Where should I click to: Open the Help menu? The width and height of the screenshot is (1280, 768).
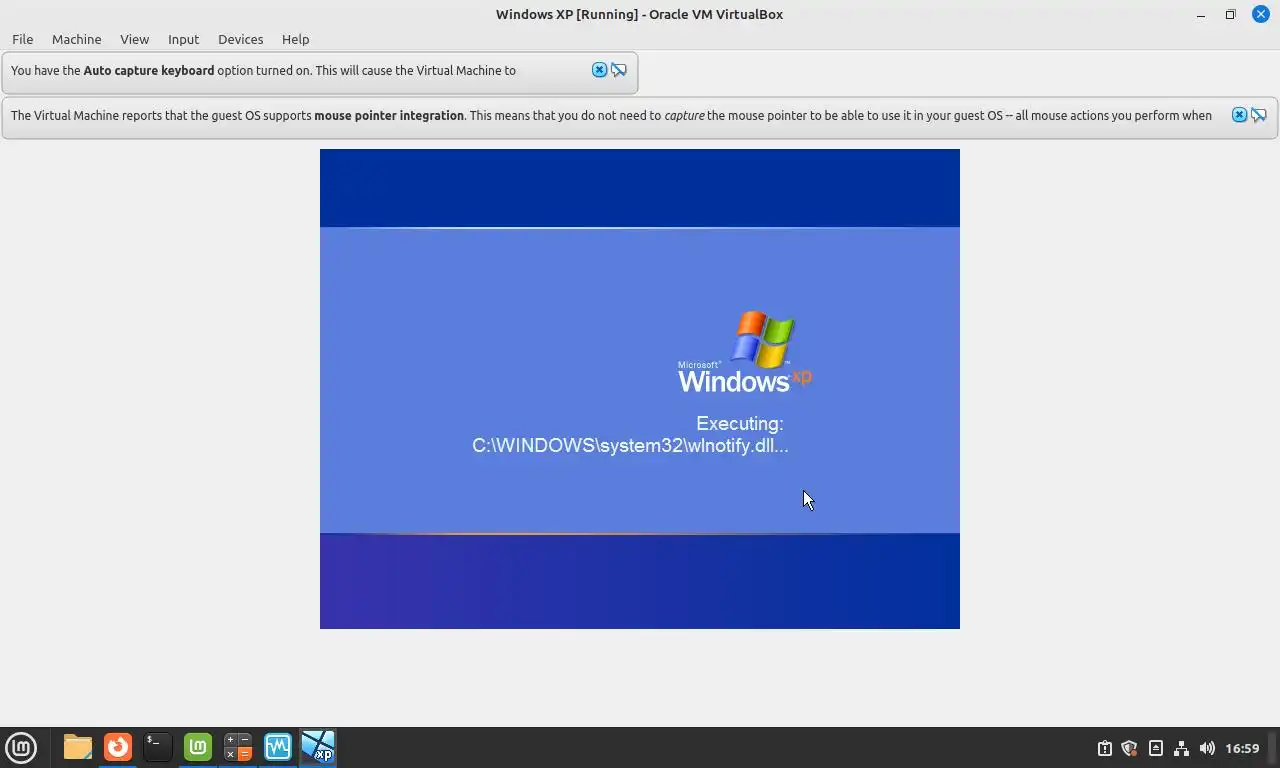pos(295,39)
